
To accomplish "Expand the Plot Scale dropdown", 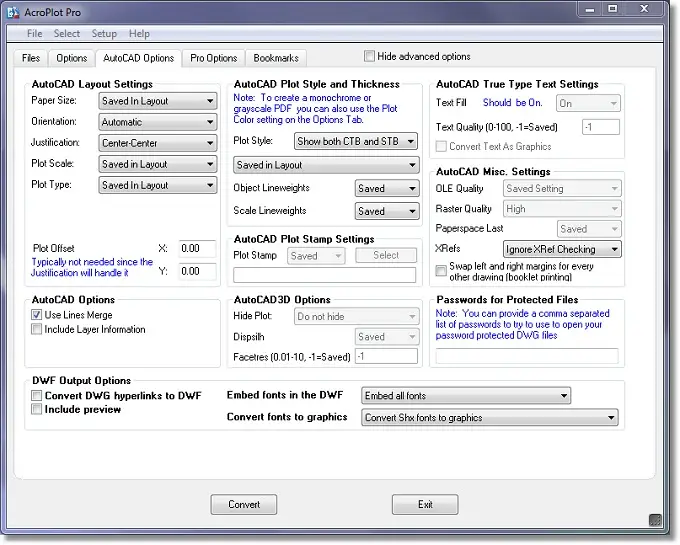I will pos(158,164).
